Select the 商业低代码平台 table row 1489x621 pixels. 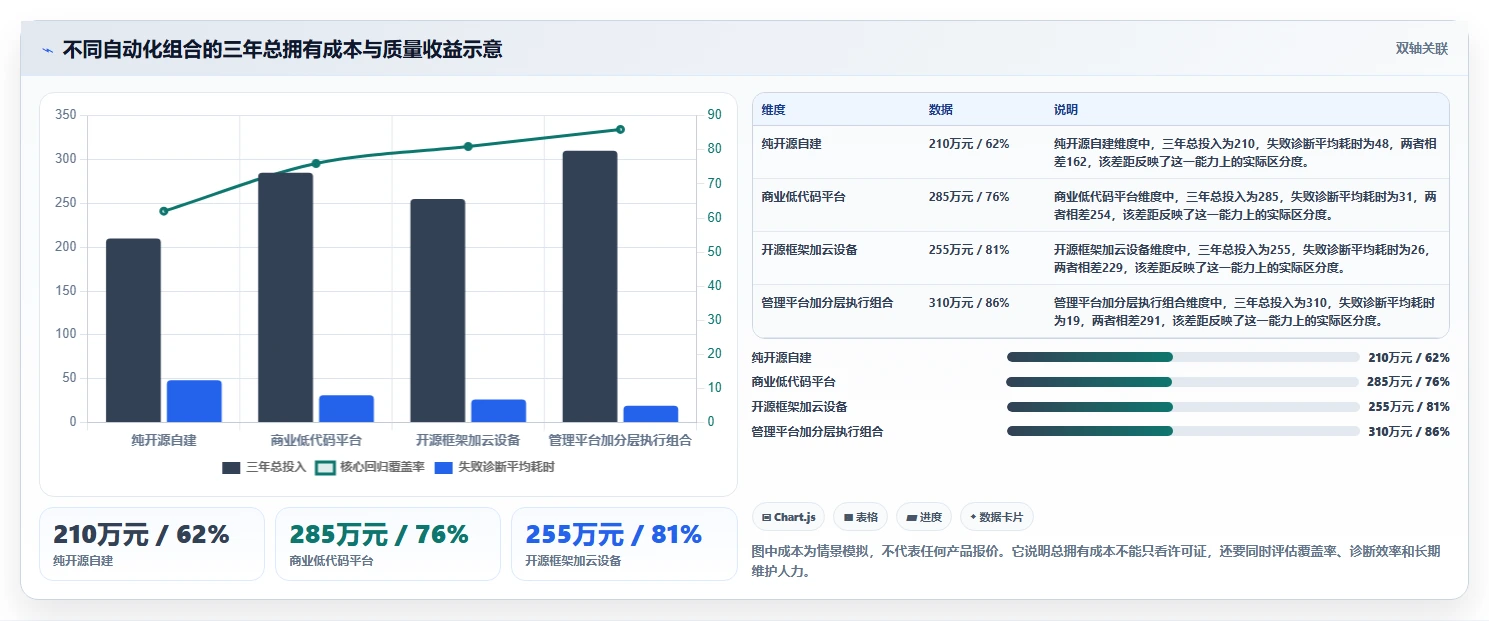1100,205
